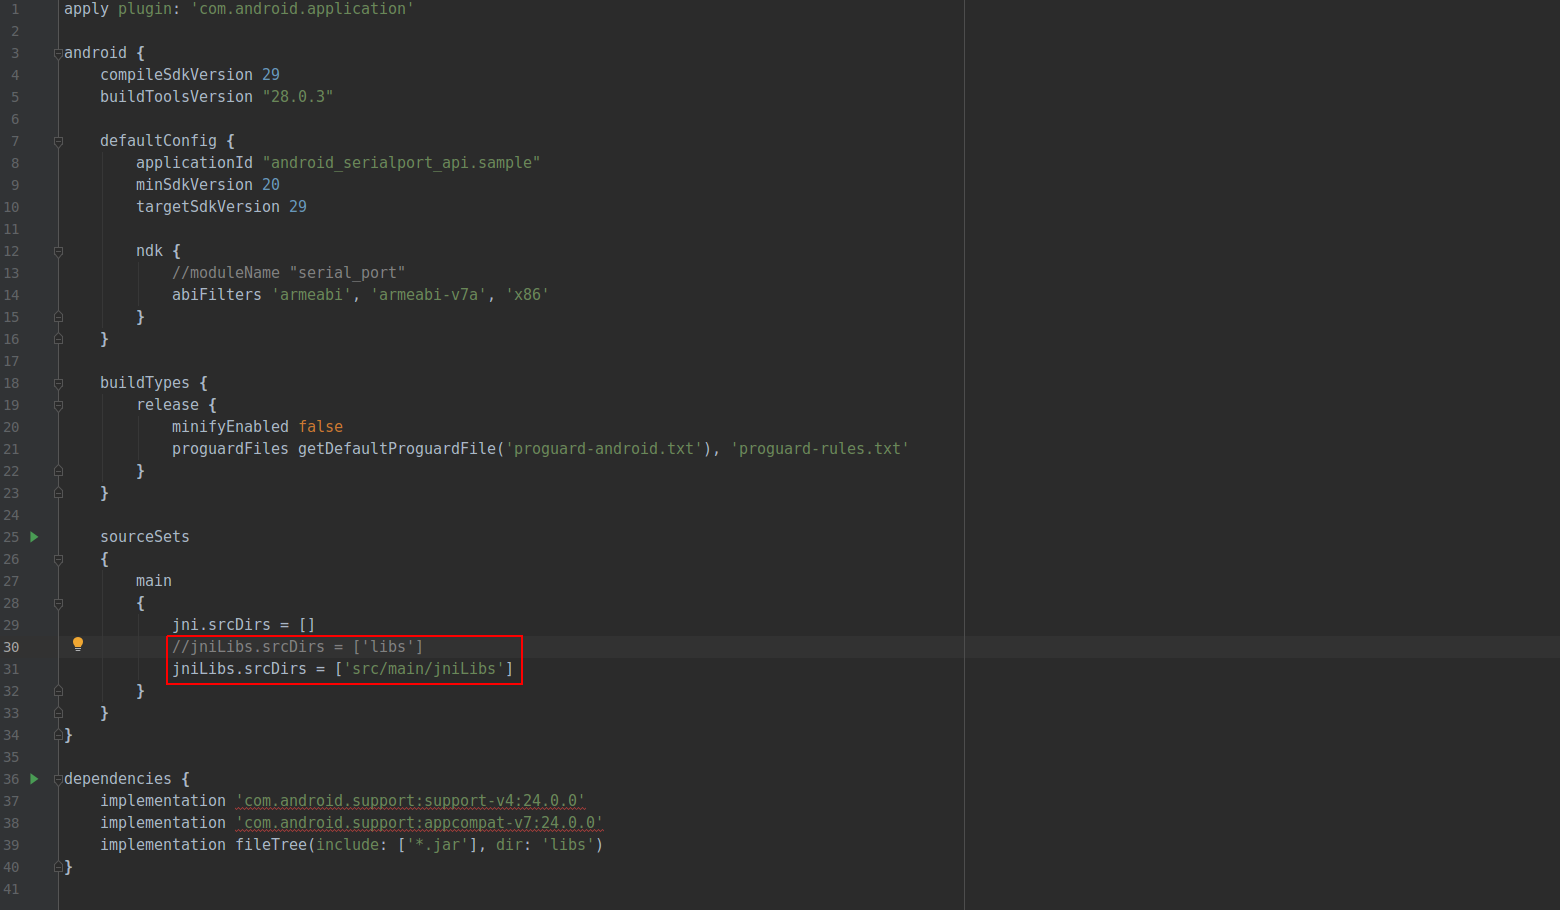Click line number 30 in the gutter
Viewport: 1560px width, 910px height.
11,647
